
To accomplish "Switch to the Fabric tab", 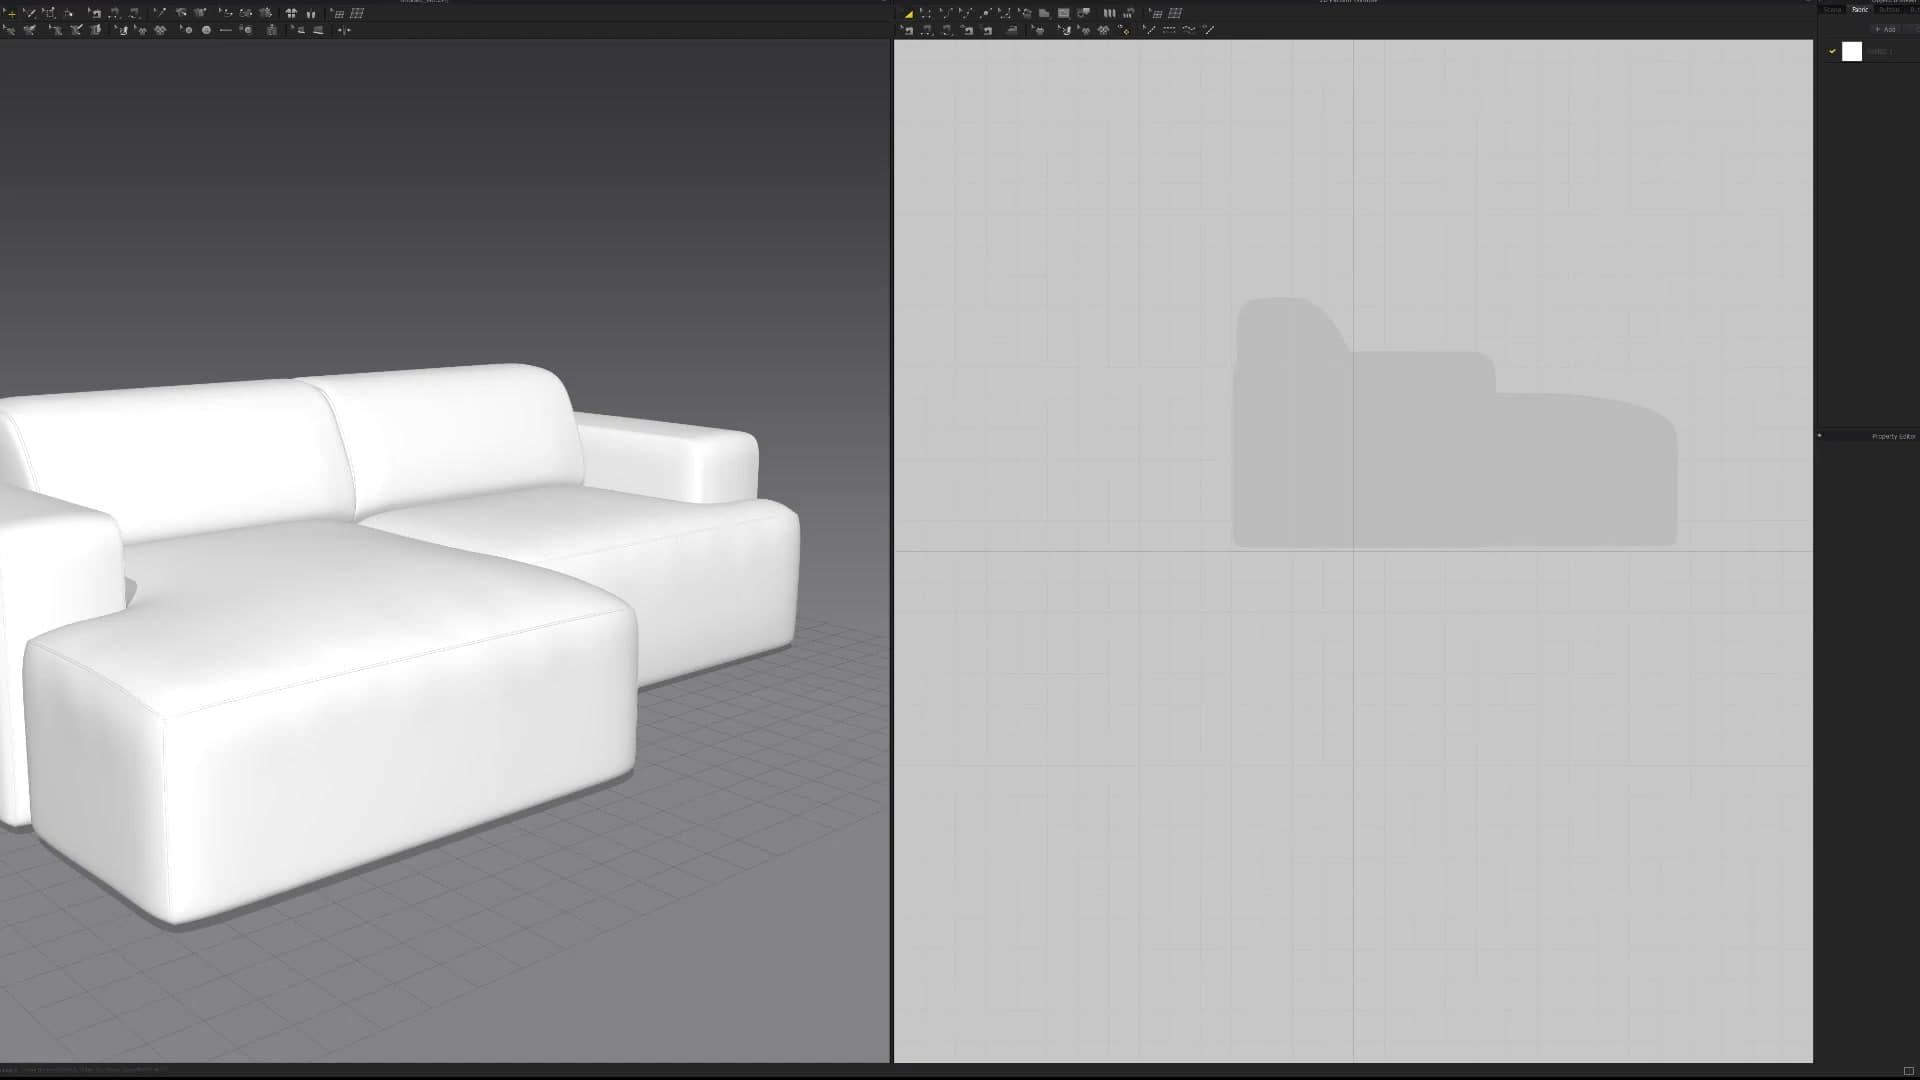I will 1859,9.
